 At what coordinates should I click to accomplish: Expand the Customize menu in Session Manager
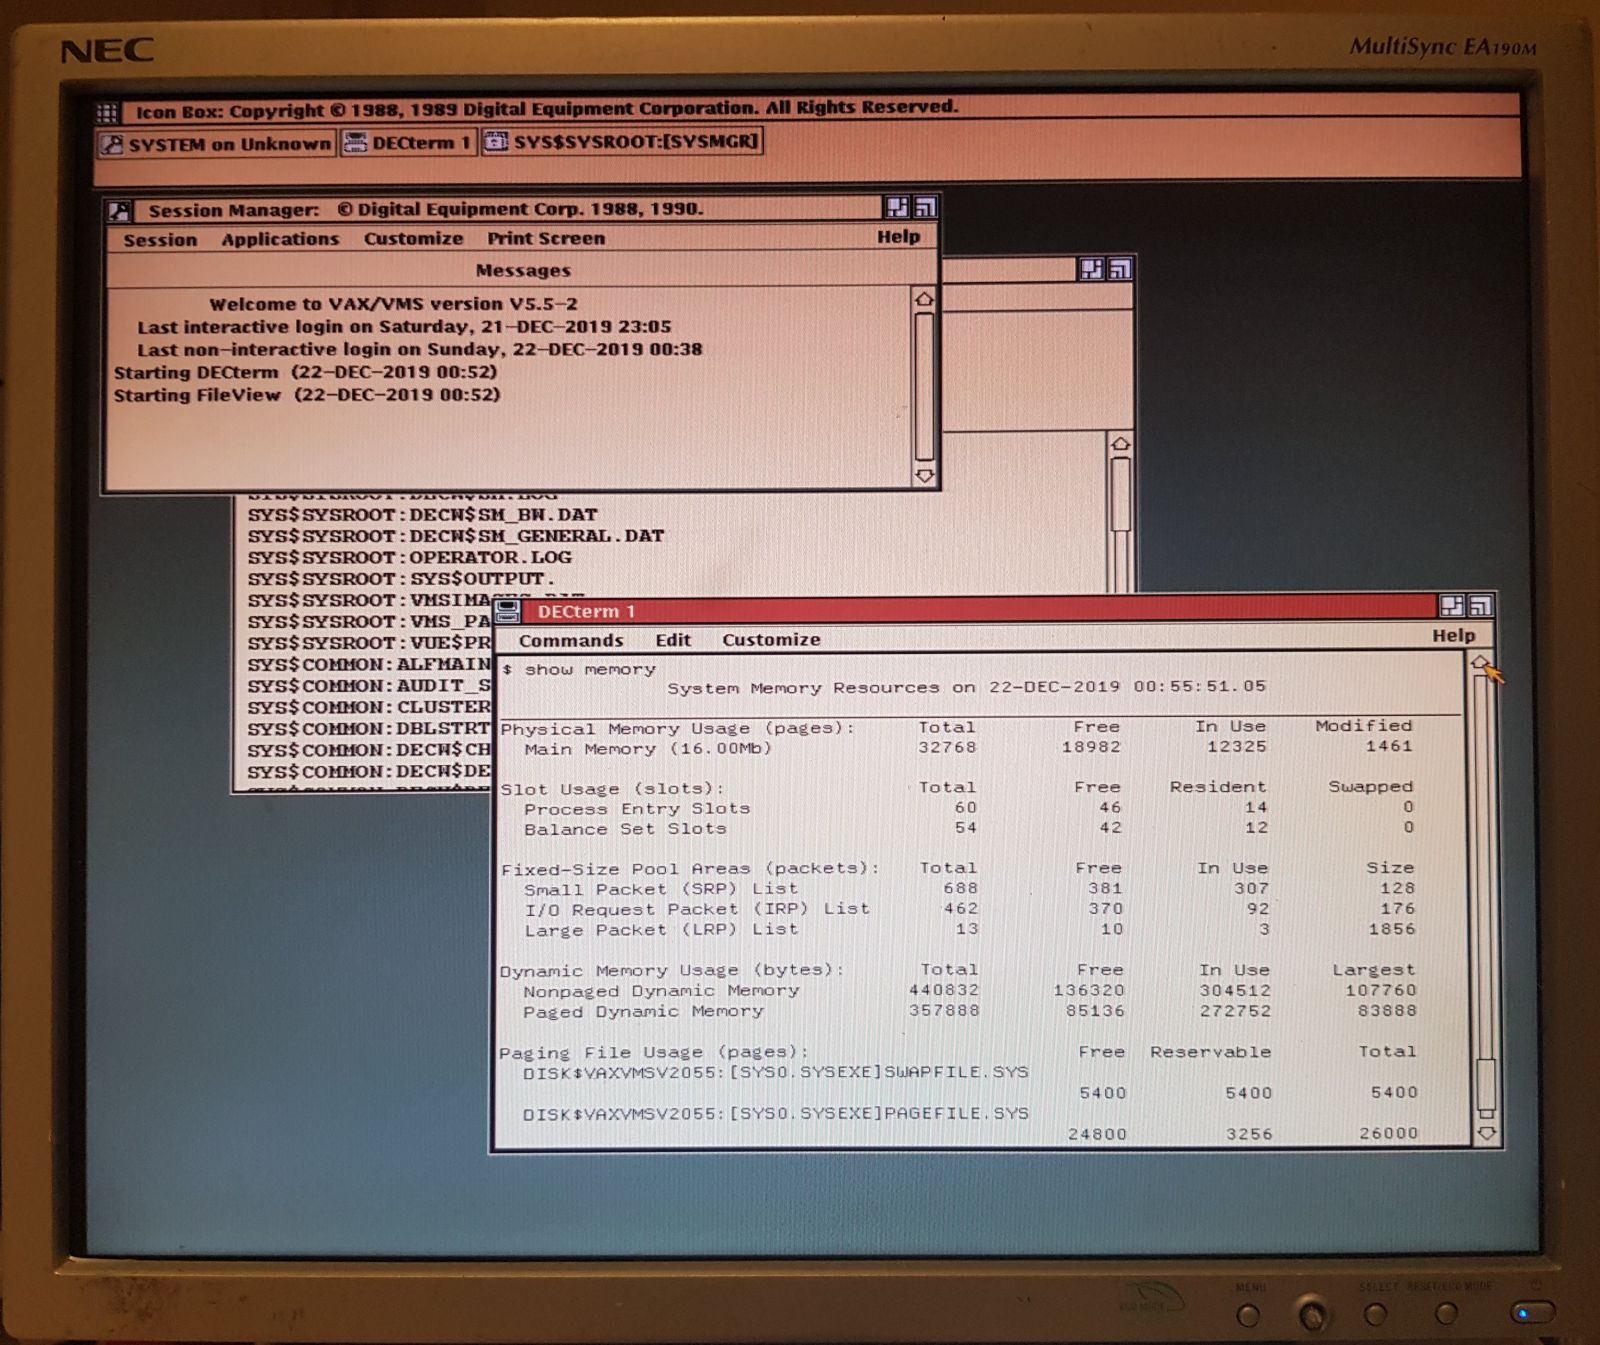(x=413, y=239)
